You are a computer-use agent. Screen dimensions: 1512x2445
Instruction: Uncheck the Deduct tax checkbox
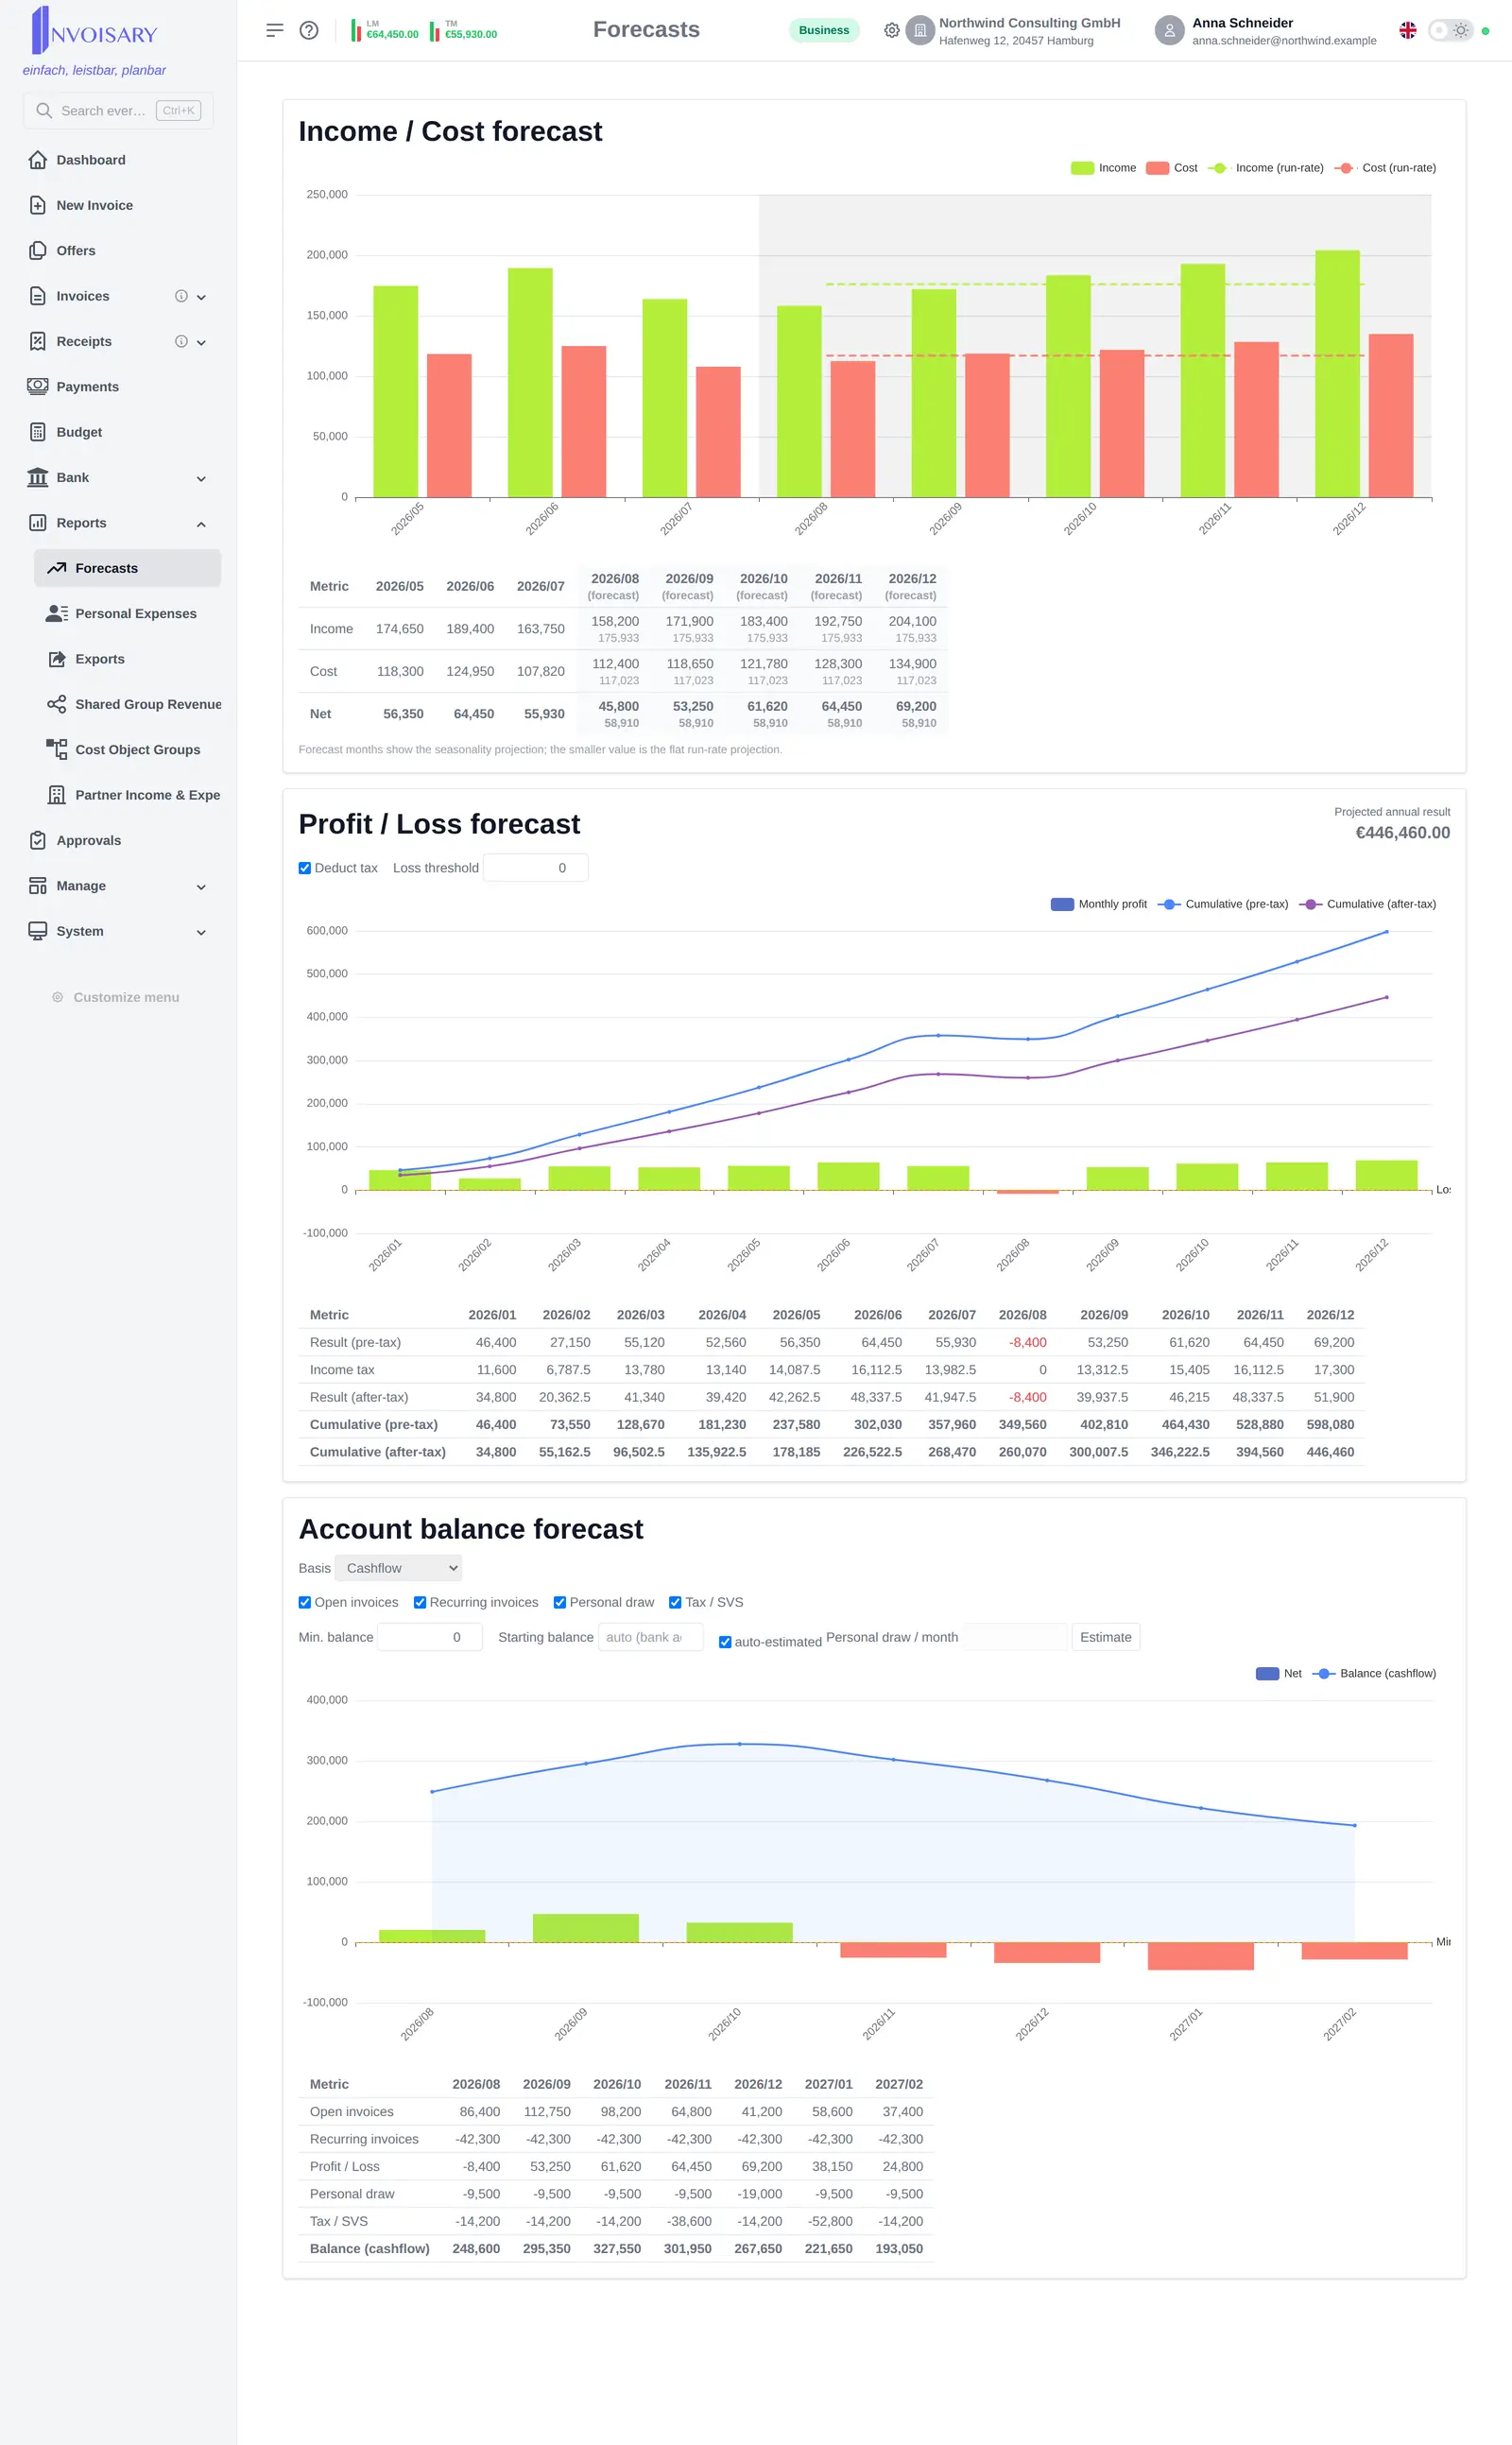(x=305, y=868)
